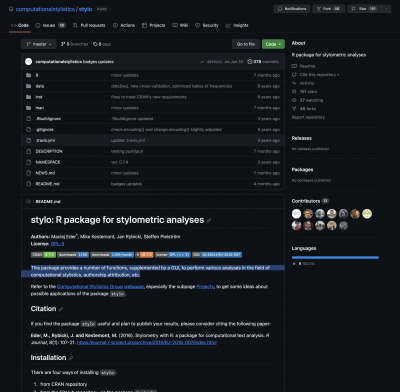
Task: Click the anchor link icon beside stylo heading
Action: point(209,221)
